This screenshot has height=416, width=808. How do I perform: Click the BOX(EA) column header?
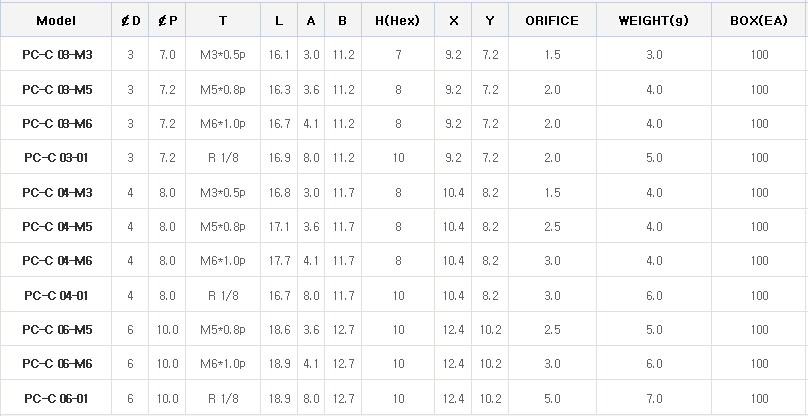(758, 20)
